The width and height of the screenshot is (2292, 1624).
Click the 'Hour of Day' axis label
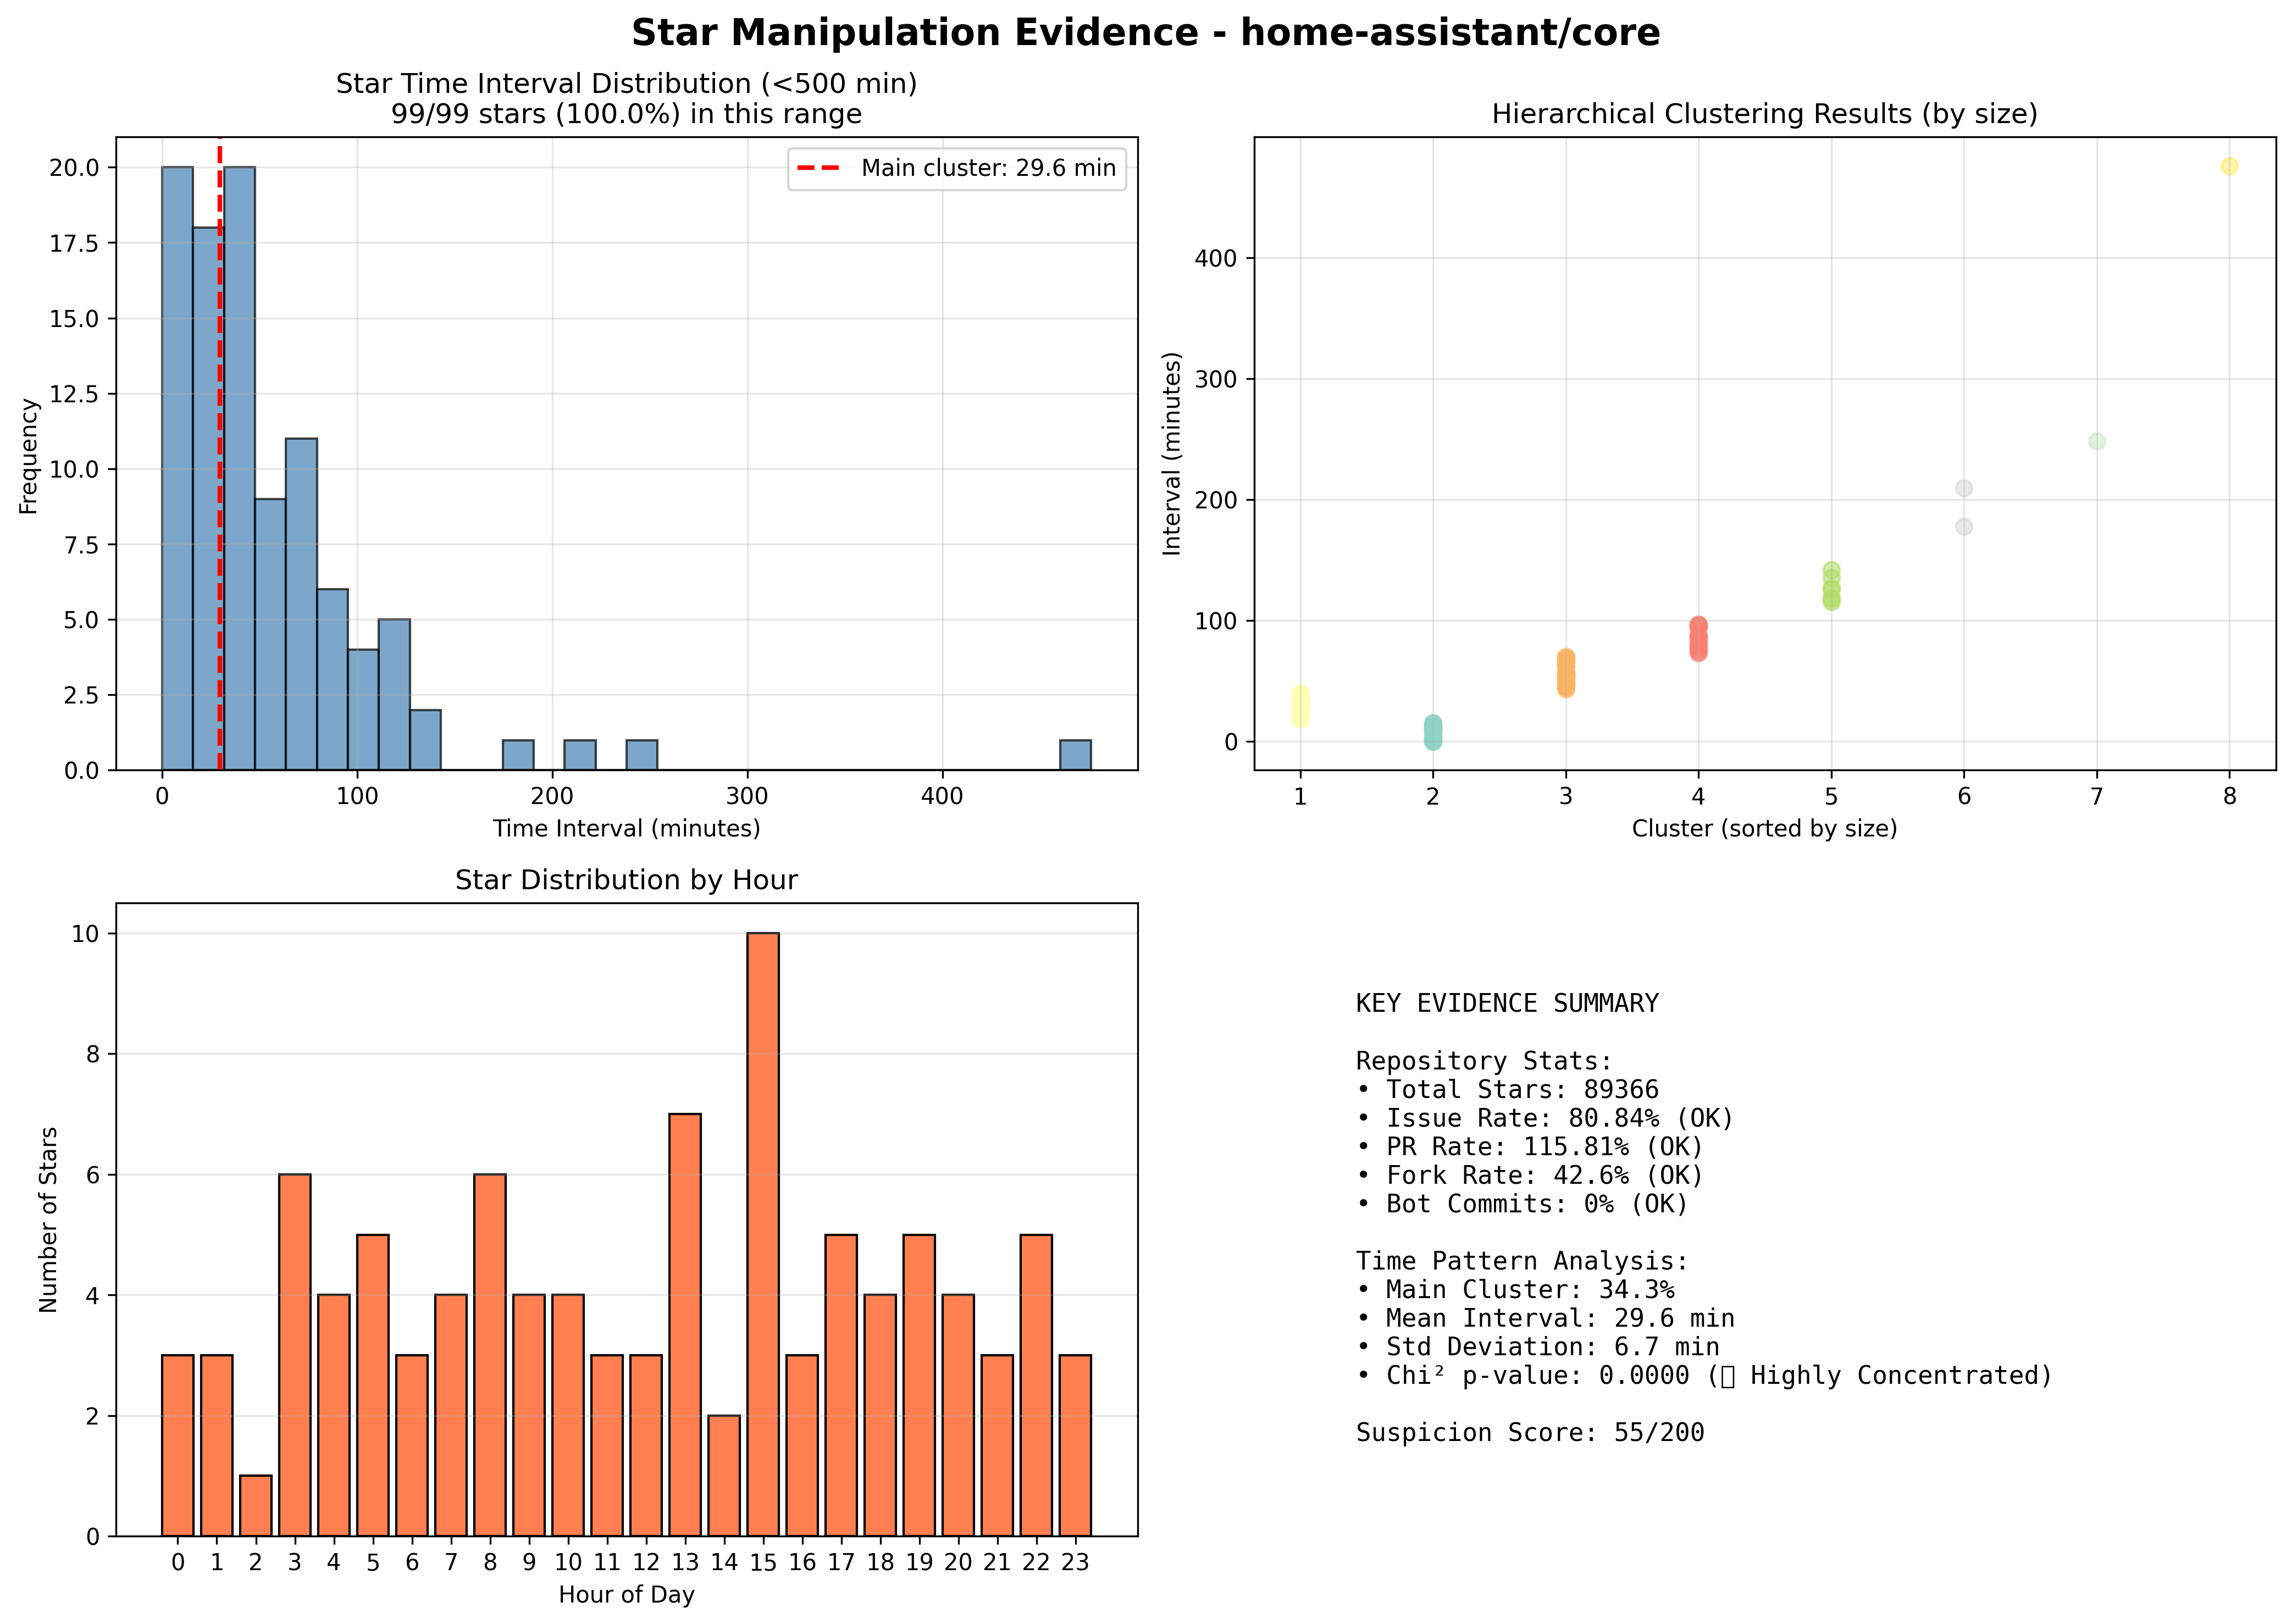(626, 1595)
